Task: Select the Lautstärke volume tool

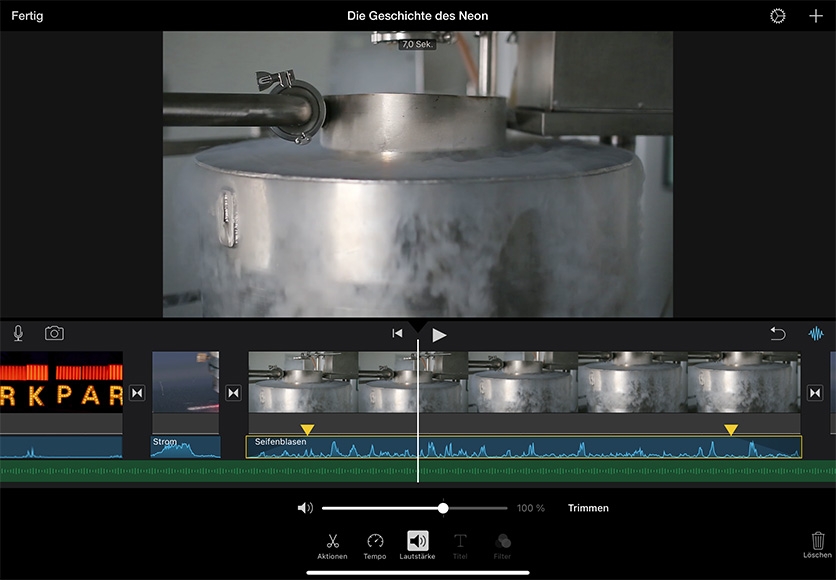Action: pyautogui.click(x=417, y=545)
